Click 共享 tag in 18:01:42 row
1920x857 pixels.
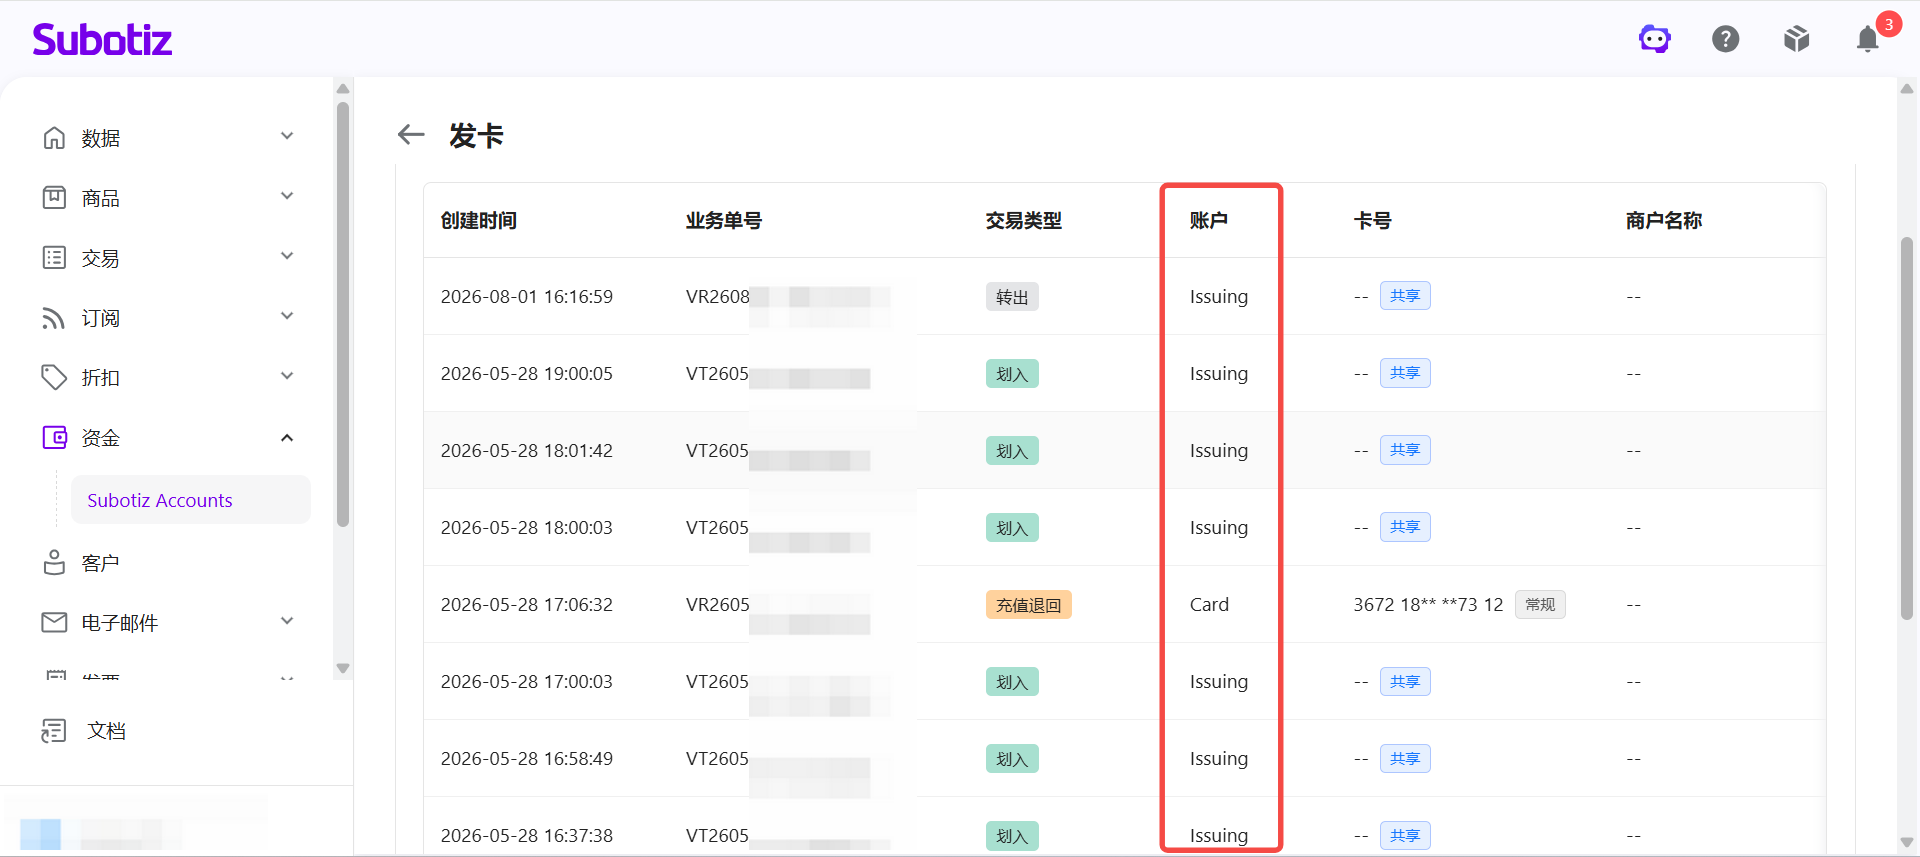click(x=1405, y=450)
